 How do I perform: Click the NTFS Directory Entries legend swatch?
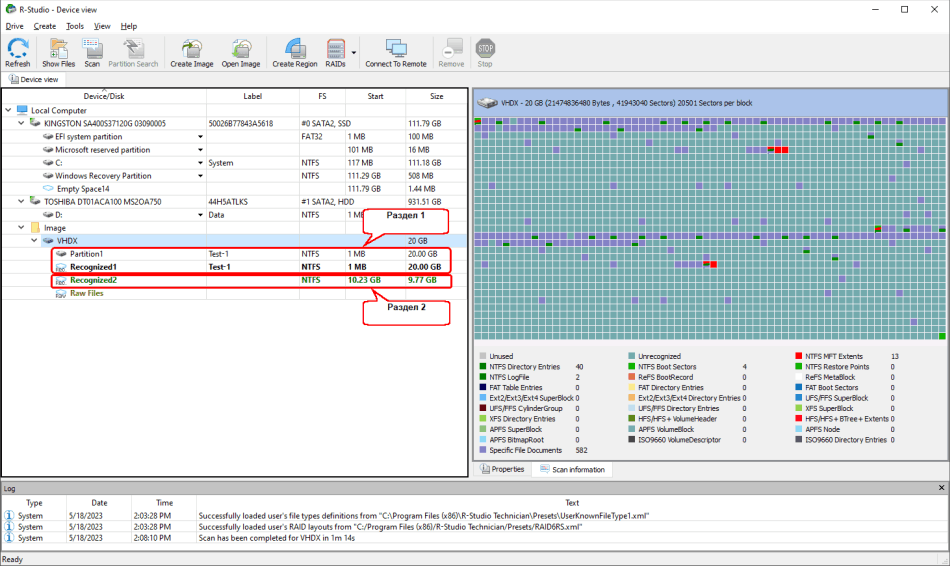483,367
